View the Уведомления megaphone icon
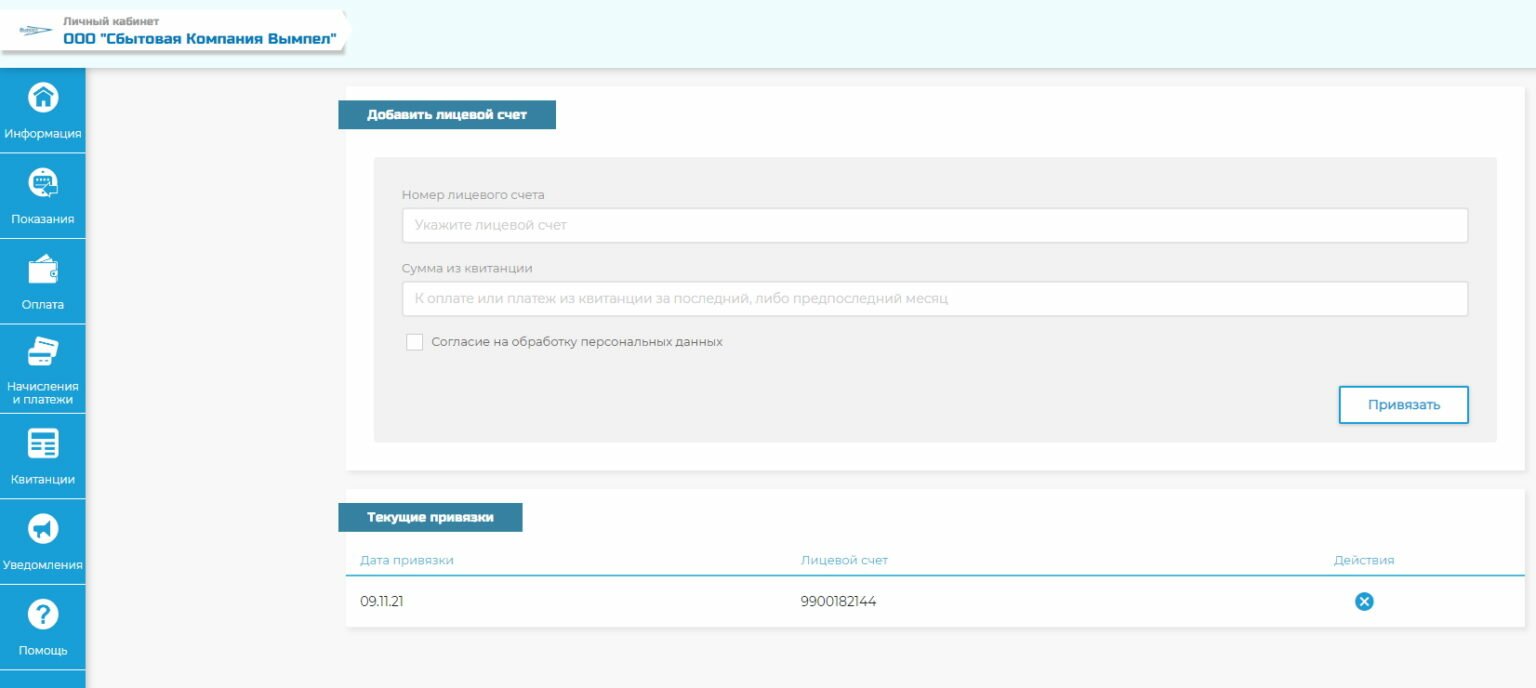 coord(43,529)
